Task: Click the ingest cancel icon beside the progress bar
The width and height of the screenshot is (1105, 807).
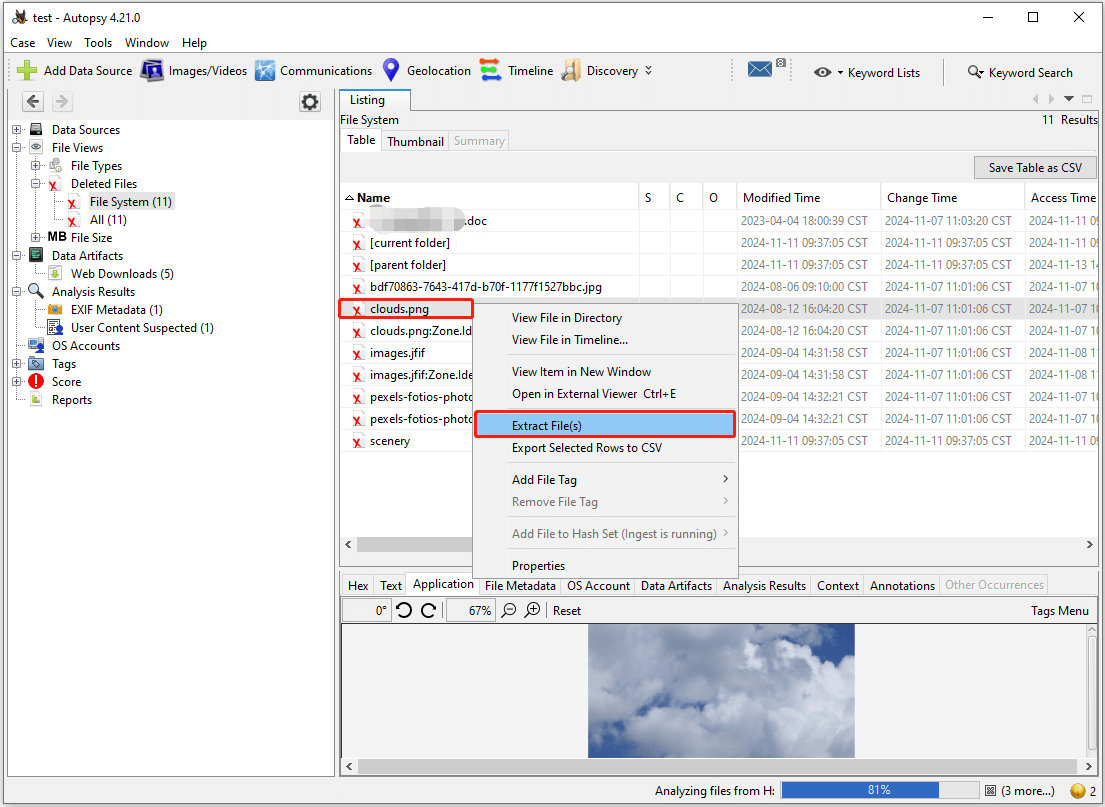Action: [990, 791]
